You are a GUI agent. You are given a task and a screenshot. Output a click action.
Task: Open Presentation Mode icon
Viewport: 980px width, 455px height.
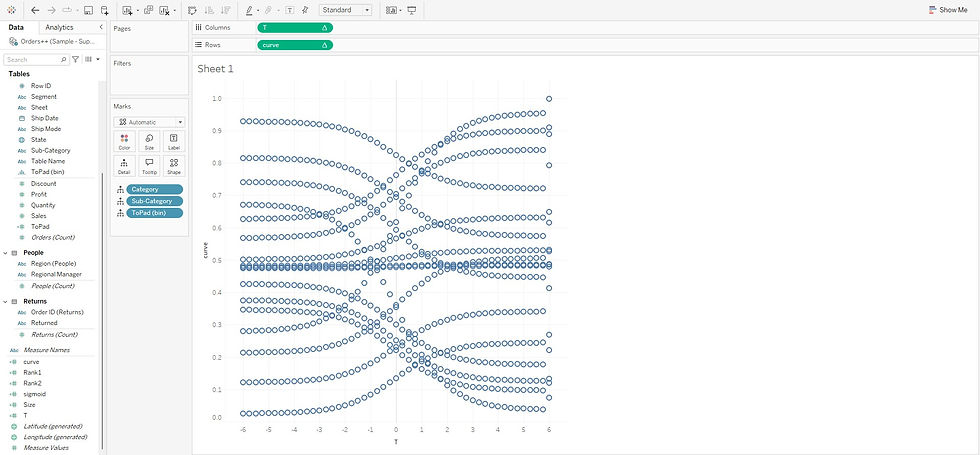(x=411, y=10)
